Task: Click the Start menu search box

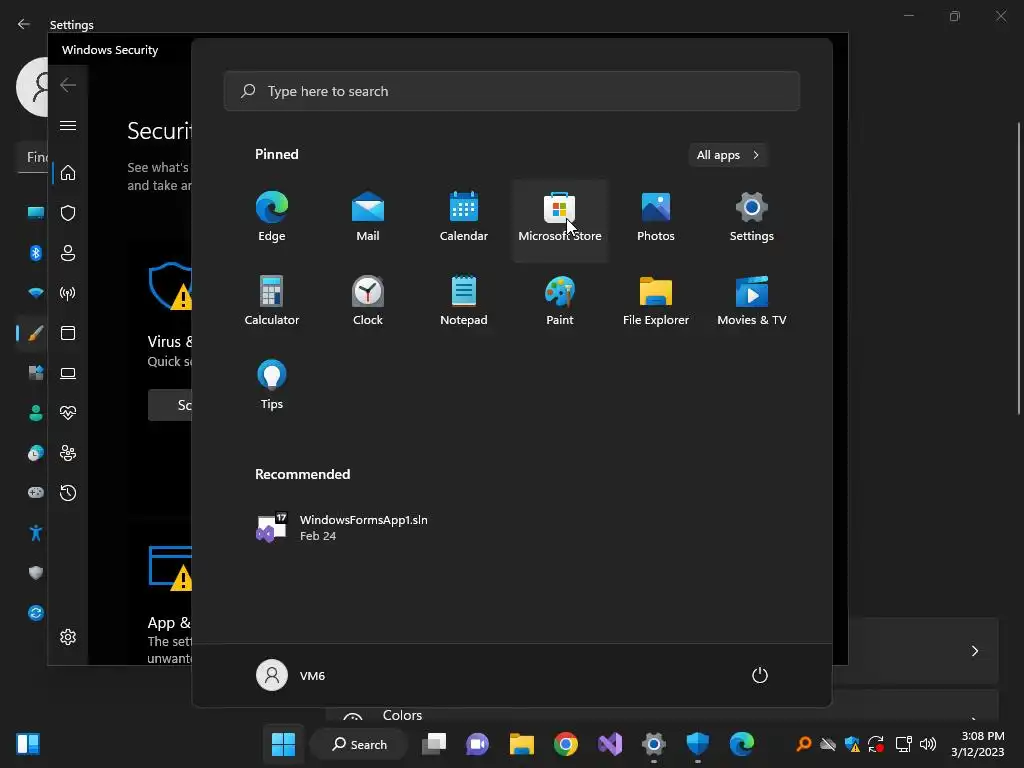Action: (x=511, y=91)
